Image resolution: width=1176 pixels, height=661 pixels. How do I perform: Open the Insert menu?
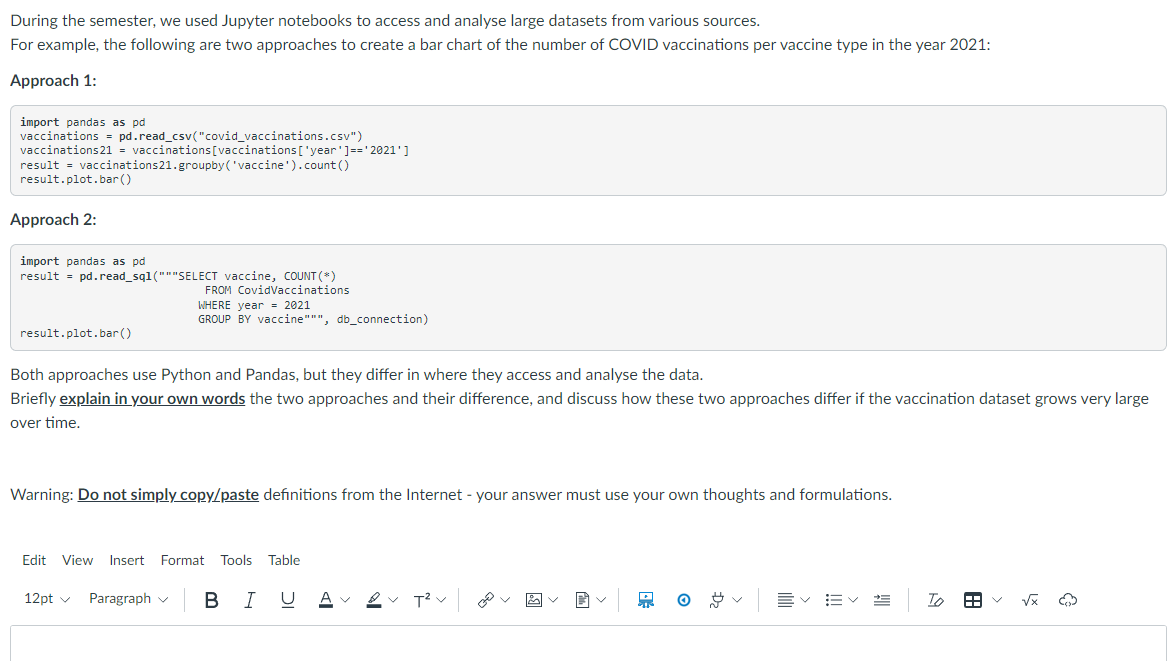(x=127, y=560)
